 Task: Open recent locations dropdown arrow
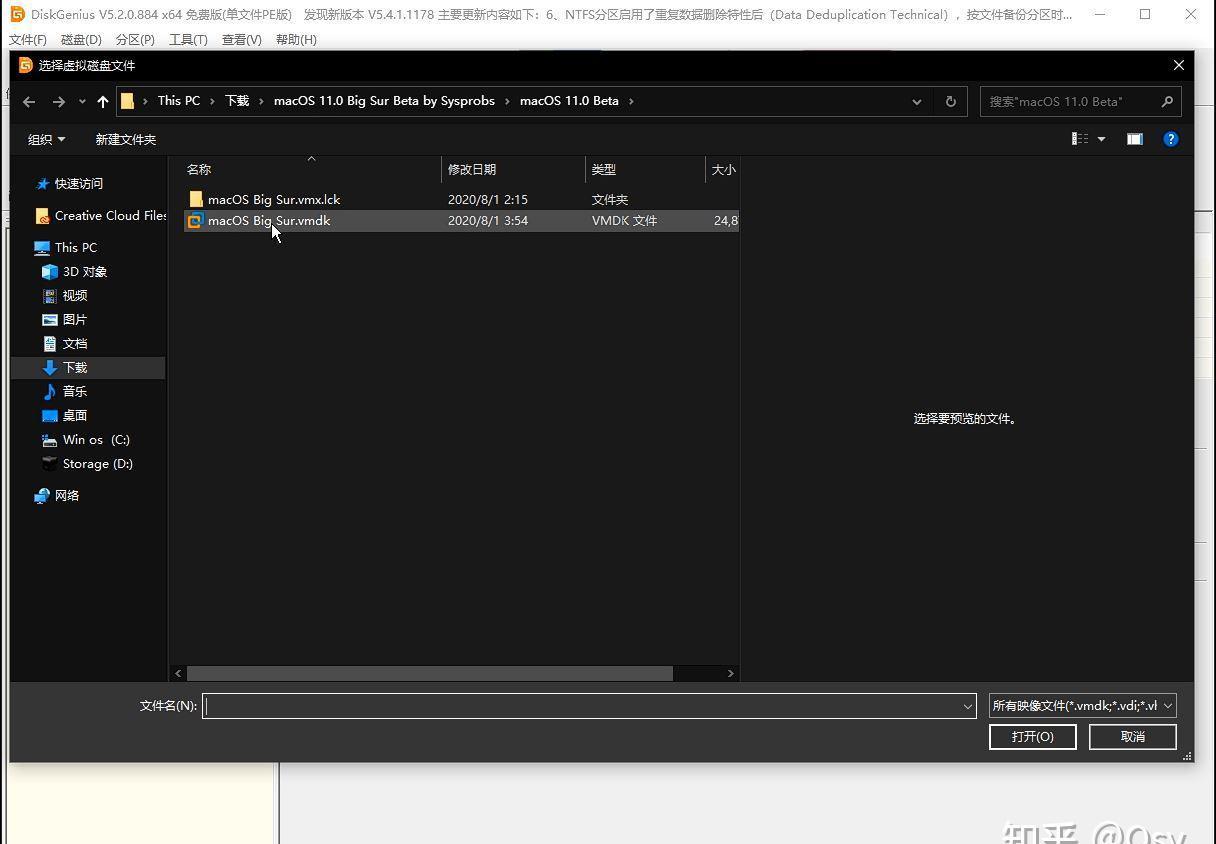(x=82, y=101)
